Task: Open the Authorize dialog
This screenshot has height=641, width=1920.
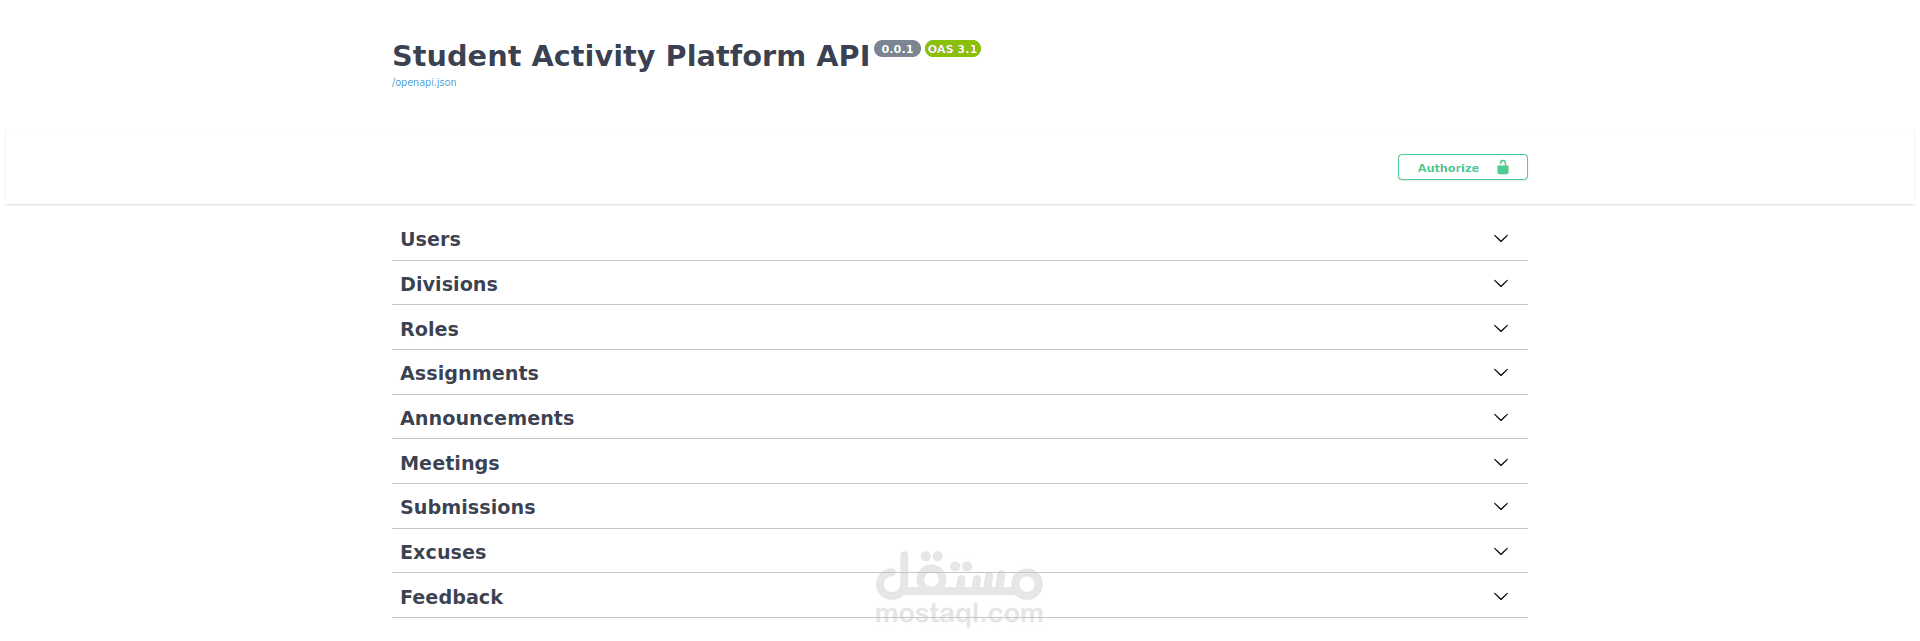Action: click(x=1448, y=167)
